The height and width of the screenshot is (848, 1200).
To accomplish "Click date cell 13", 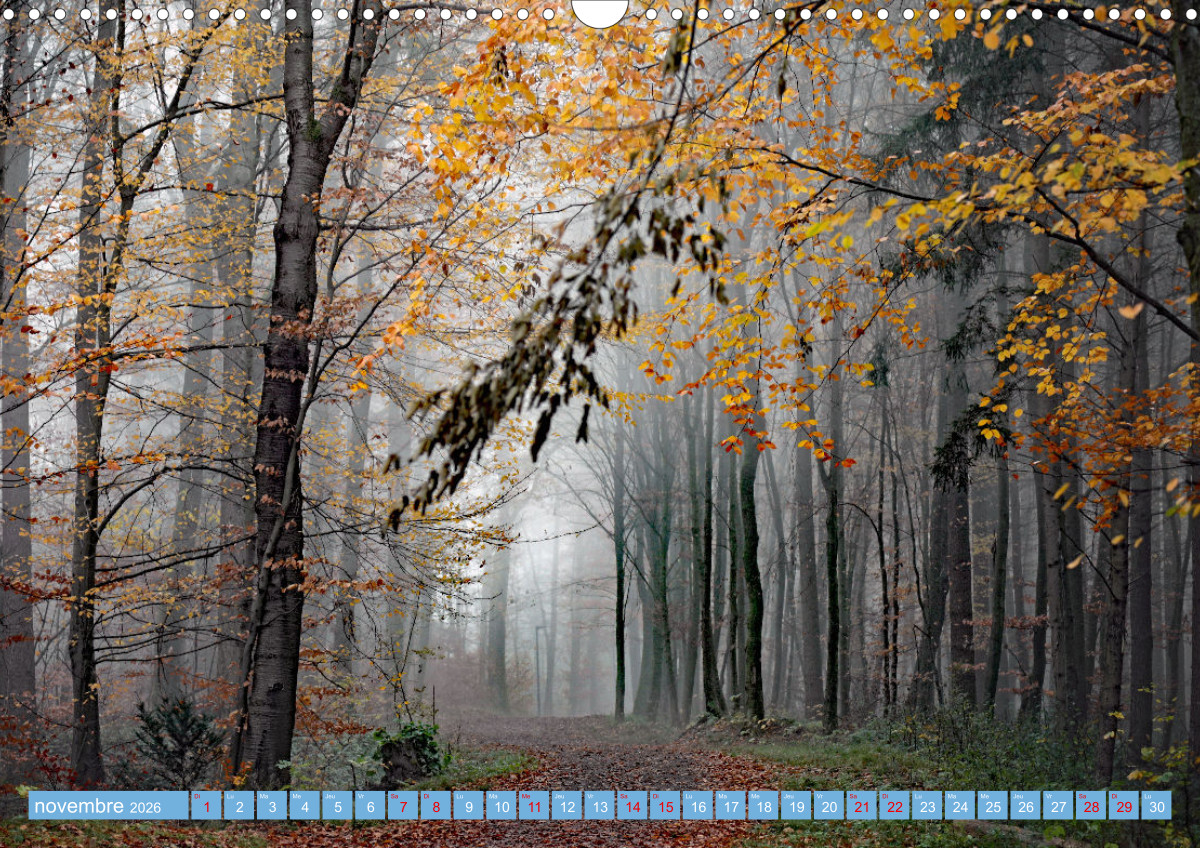I will (x=599, y=806).
